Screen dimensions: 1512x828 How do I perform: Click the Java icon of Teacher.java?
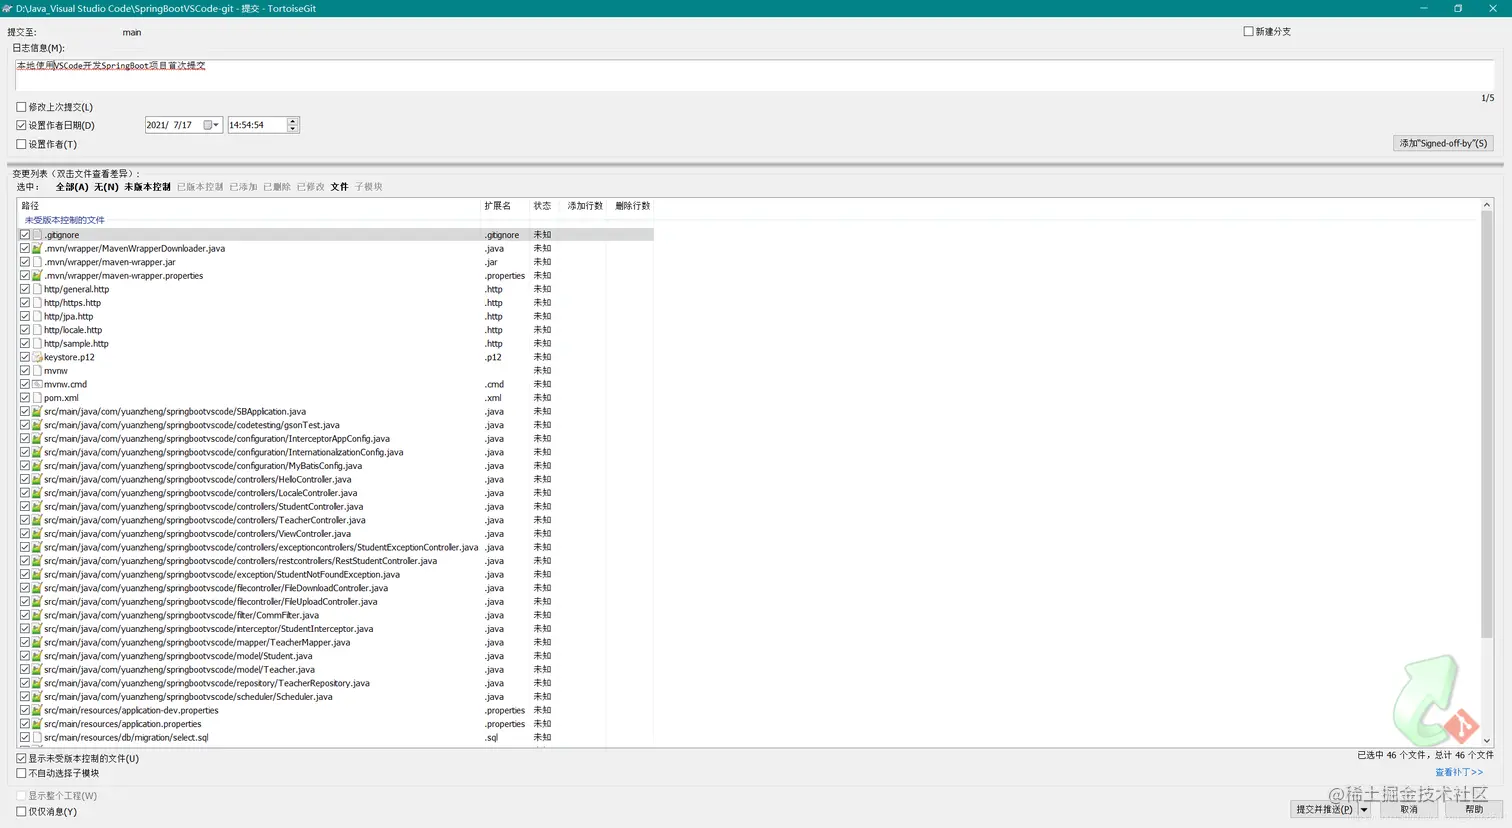tap(37, 670)
